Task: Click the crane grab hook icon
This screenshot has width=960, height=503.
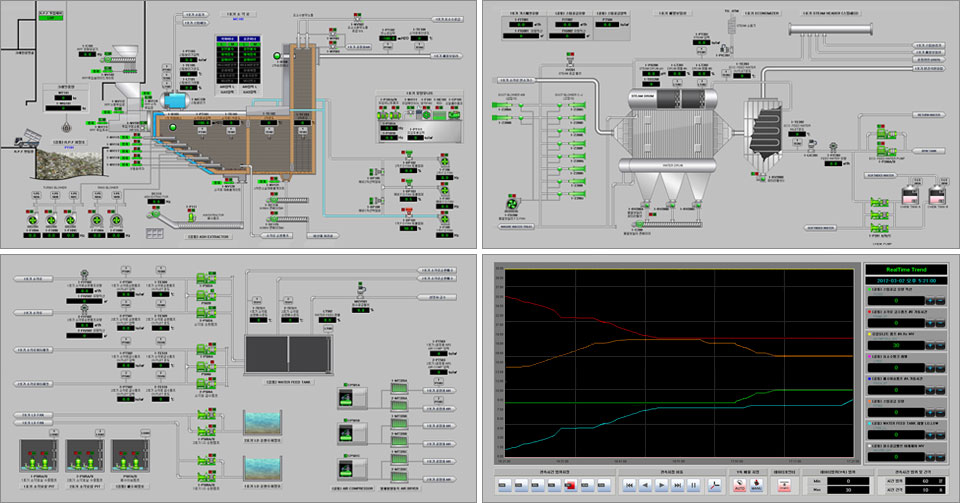Action: [x=66, y=128]
